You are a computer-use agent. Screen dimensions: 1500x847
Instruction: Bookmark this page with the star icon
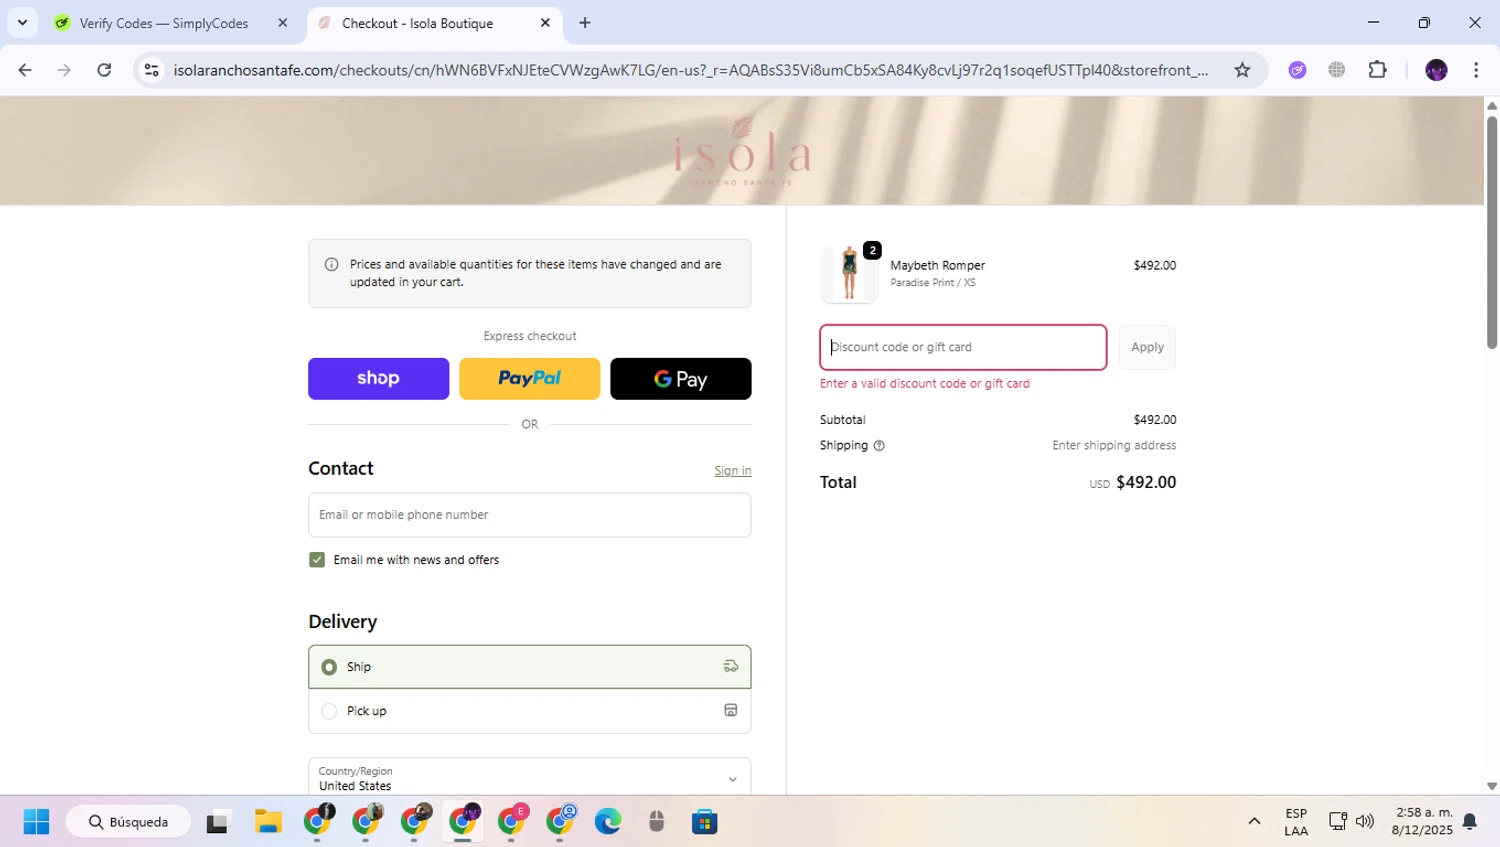tap(1242, 70)
